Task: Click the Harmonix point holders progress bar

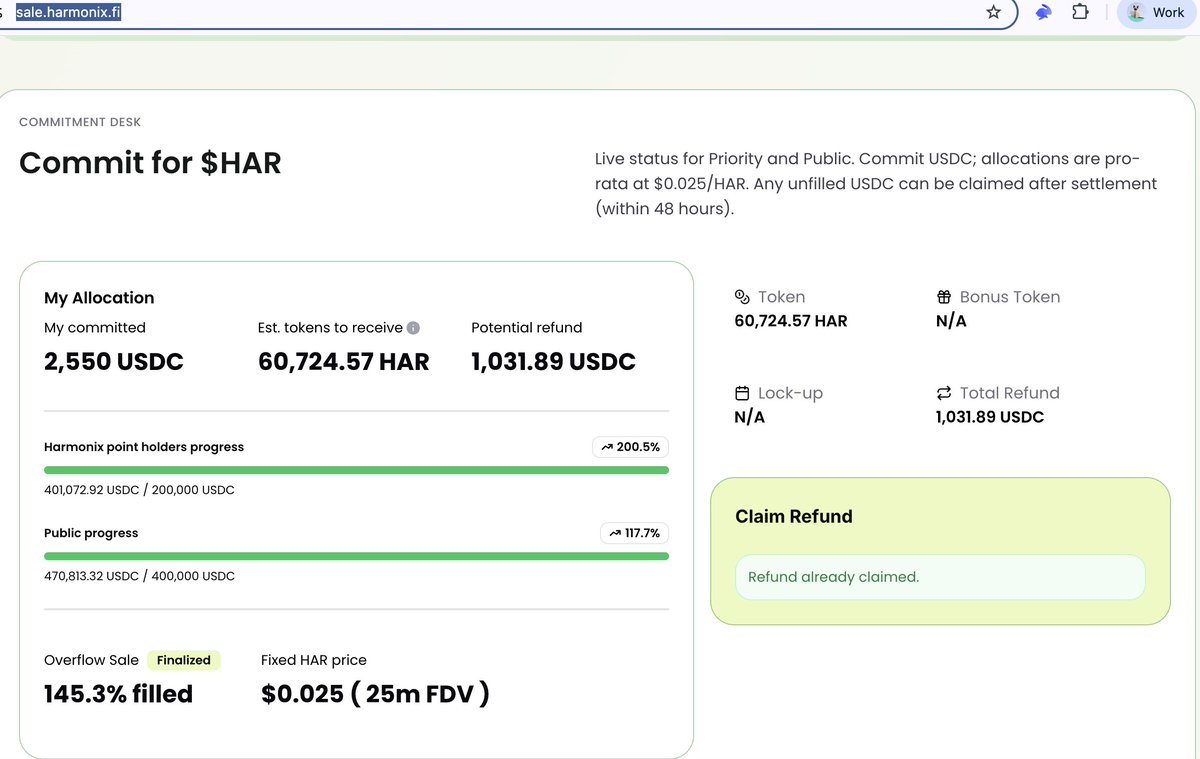Action: pos(355,468)
